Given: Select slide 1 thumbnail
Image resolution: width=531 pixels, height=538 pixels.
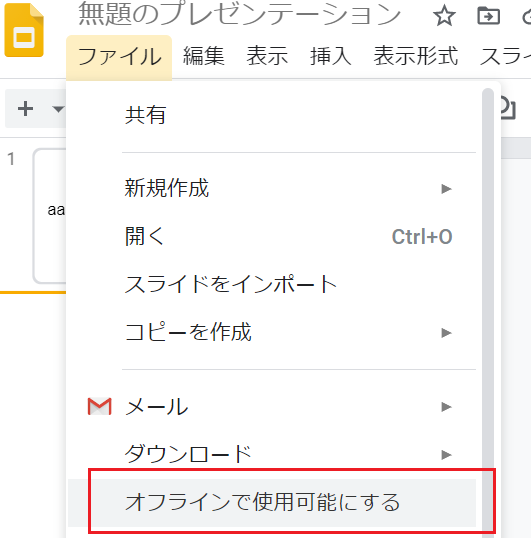Looking at the screenshot, I should 50,216.
